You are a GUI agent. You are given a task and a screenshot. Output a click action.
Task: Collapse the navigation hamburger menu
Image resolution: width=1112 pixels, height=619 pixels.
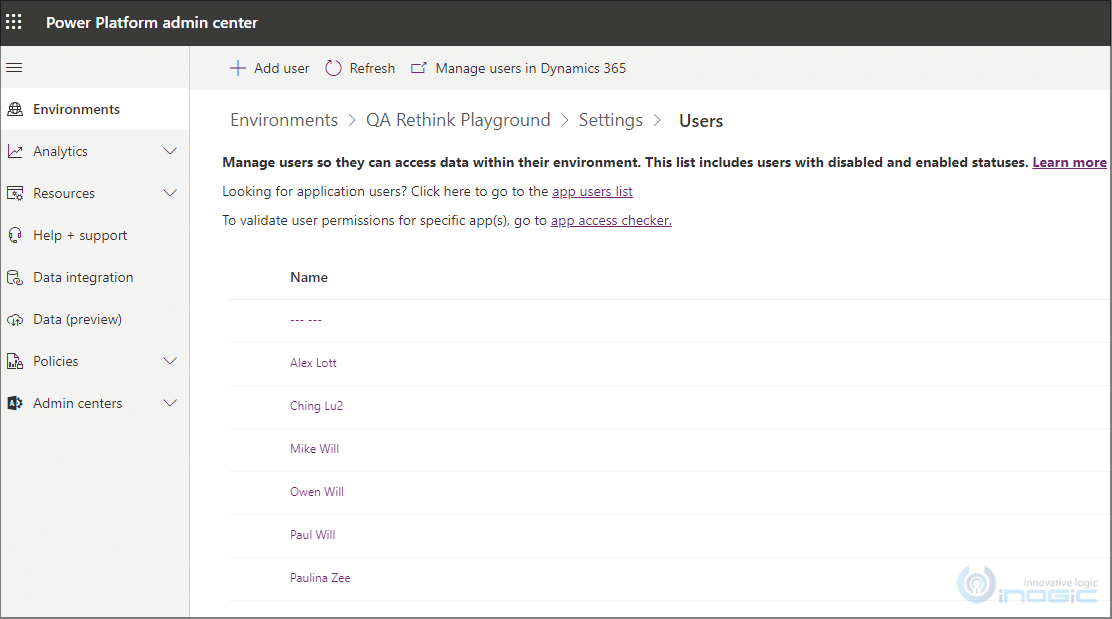[14, 68]
